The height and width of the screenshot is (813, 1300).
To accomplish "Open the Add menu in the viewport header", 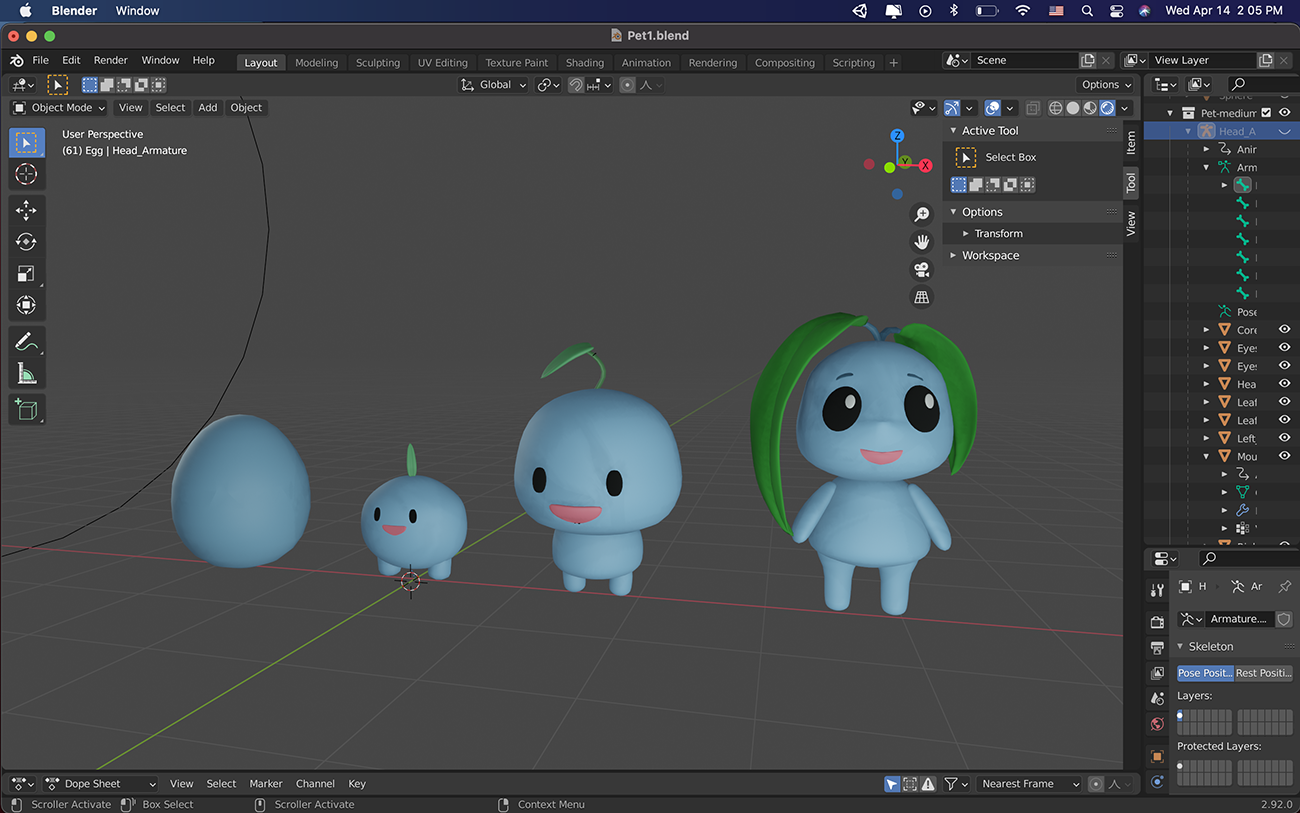I will click(x=208, y=108).
